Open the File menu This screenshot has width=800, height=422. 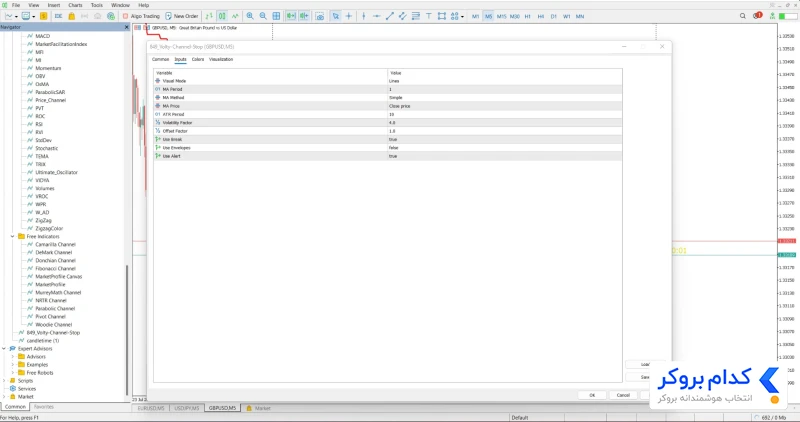coord(16,5)
